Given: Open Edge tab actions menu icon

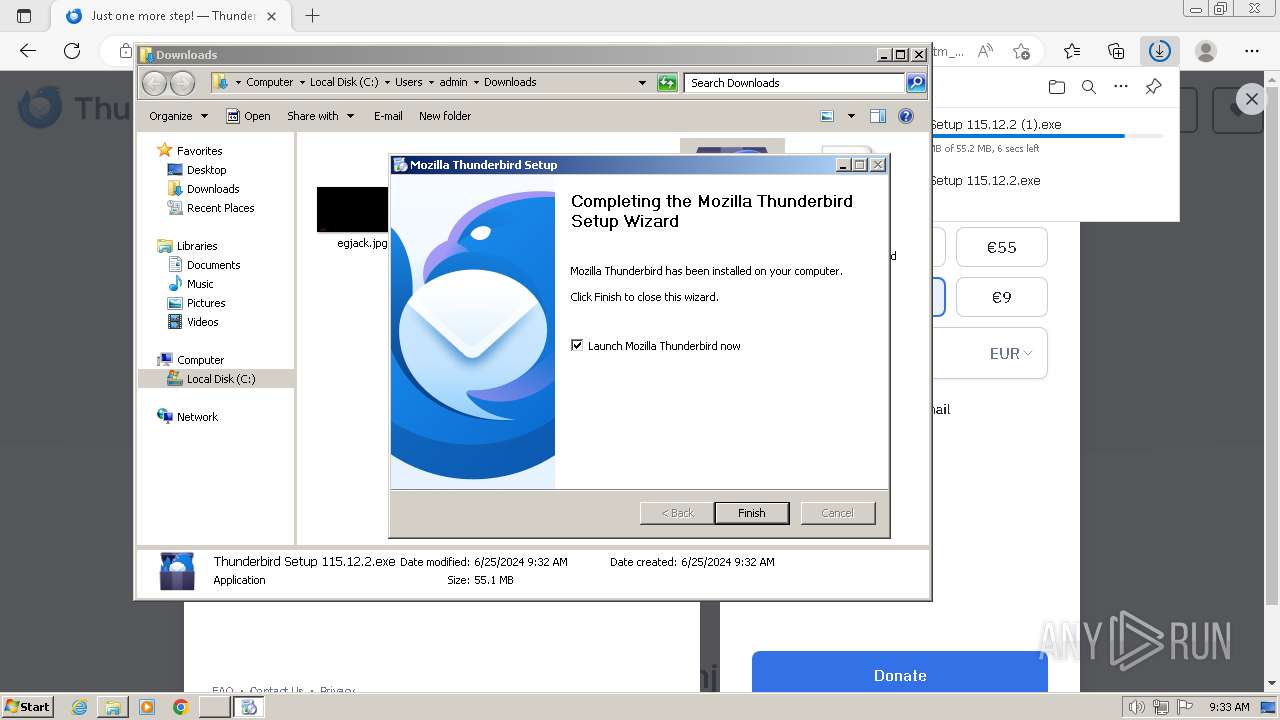Looking at the screenshot, I should [x=24, y=16].
